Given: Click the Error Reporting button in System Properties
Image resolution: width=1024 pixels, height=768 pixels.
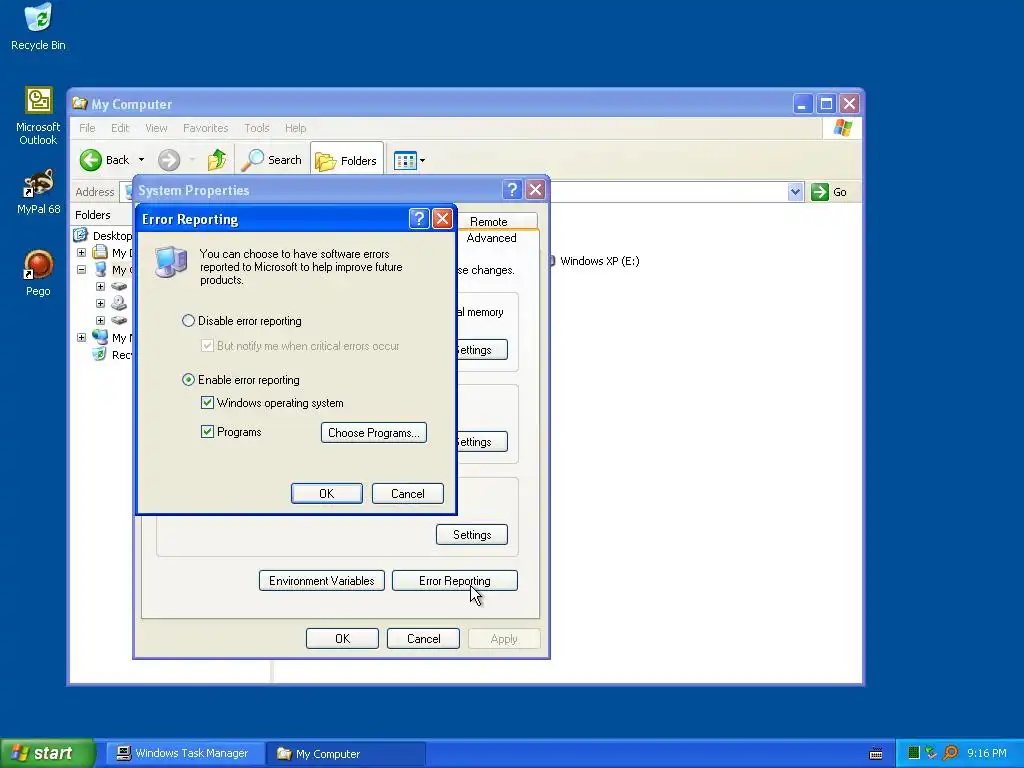Looking at the screenshot, I should click(455, 581).
